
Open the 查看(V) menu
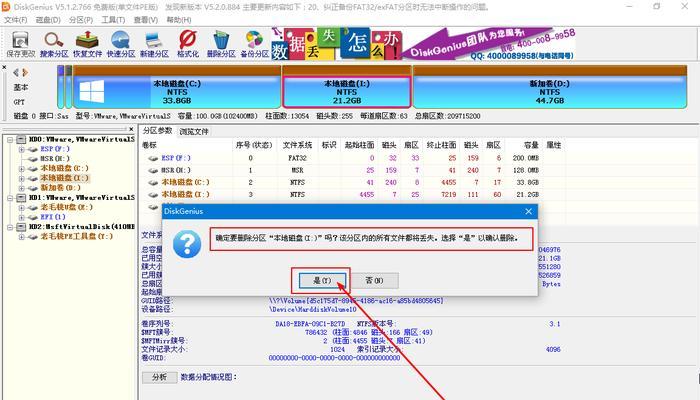click(x=146, y=20)
